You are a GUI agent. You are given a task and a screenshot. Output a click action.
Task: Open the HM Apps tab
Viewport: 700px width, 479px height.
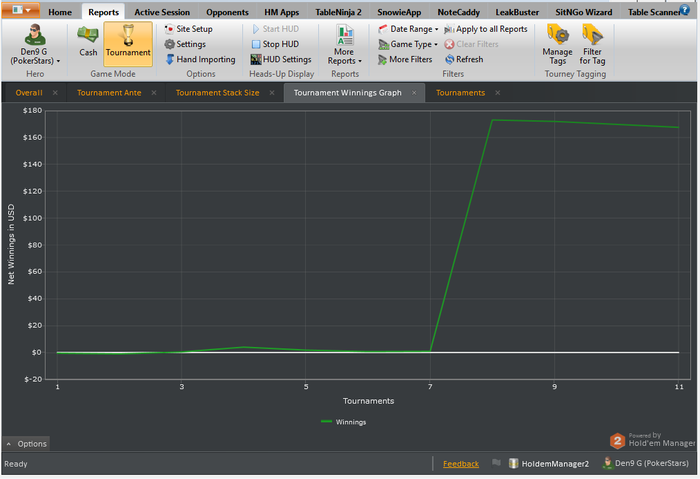(282, 12)
